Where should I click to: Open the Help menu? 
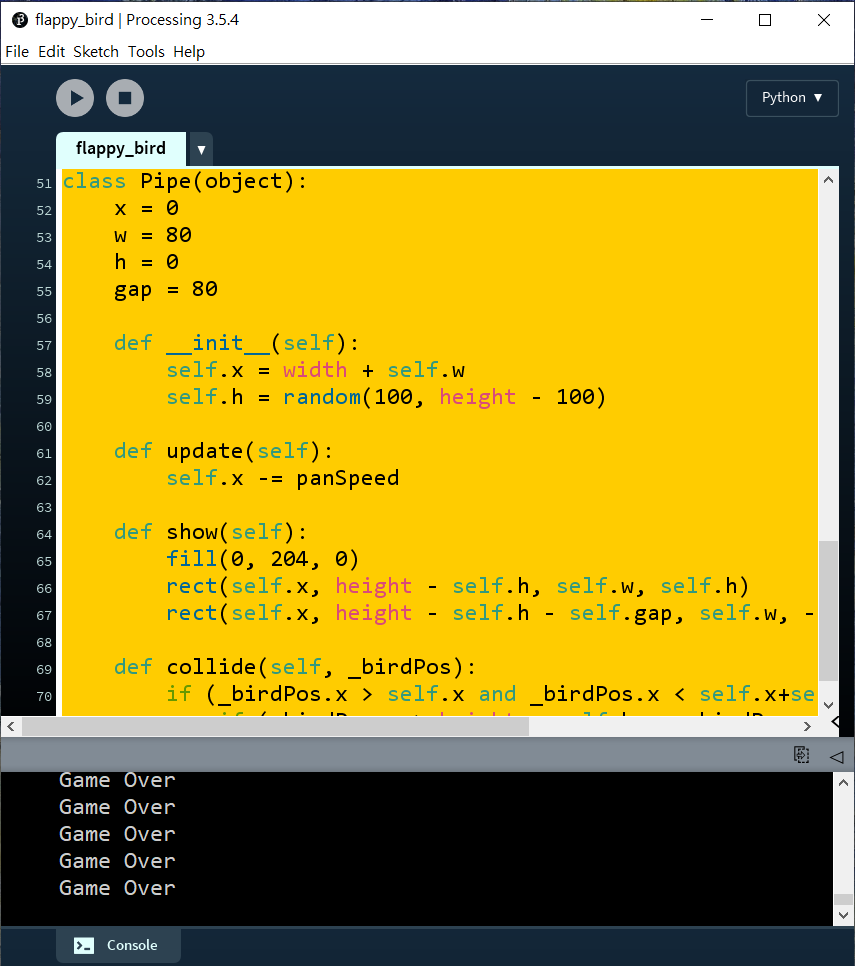click(x=189, y=52)
